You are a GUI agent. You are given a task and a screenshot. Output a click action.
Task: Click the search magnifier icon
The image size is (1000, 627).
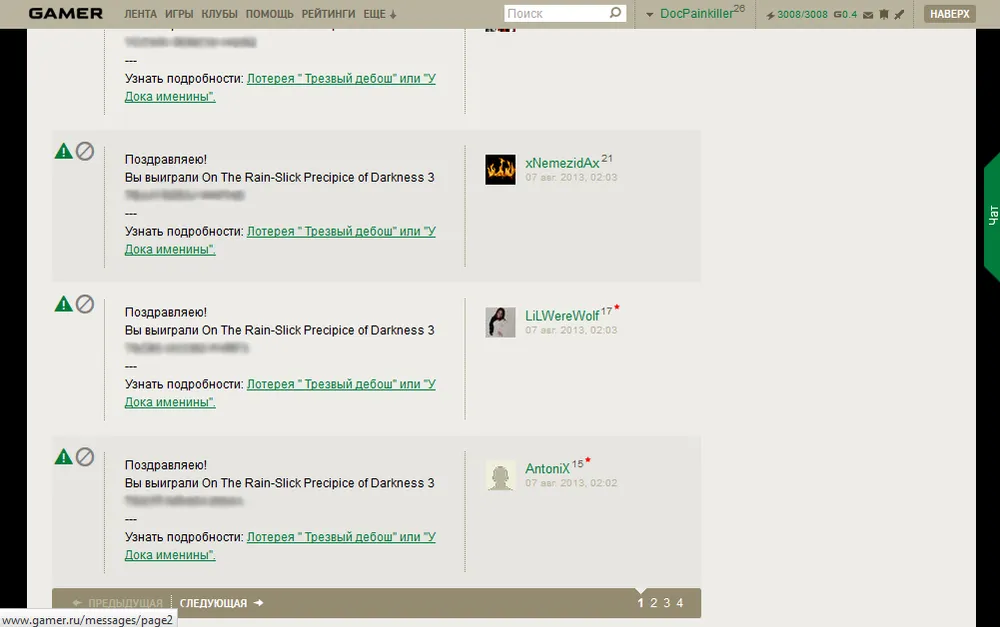615,13
